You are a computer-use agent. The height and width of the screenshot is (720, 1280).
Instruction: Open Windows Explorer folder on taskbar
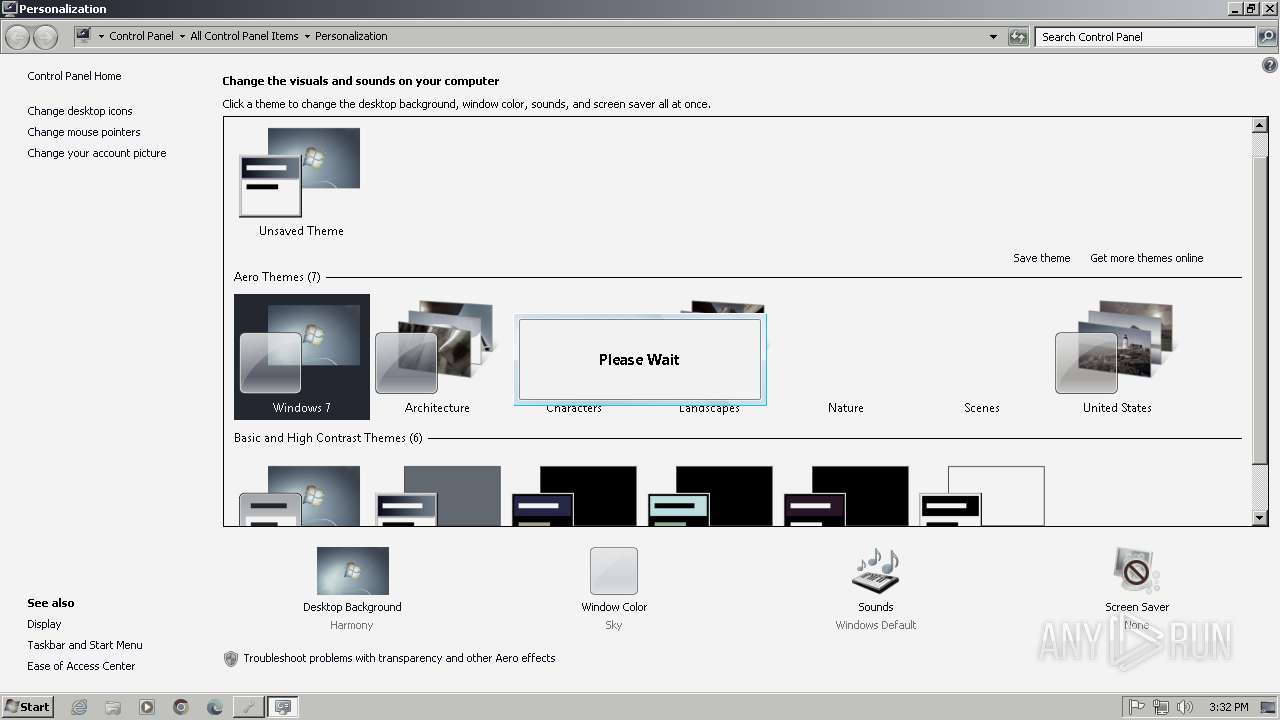113,707
